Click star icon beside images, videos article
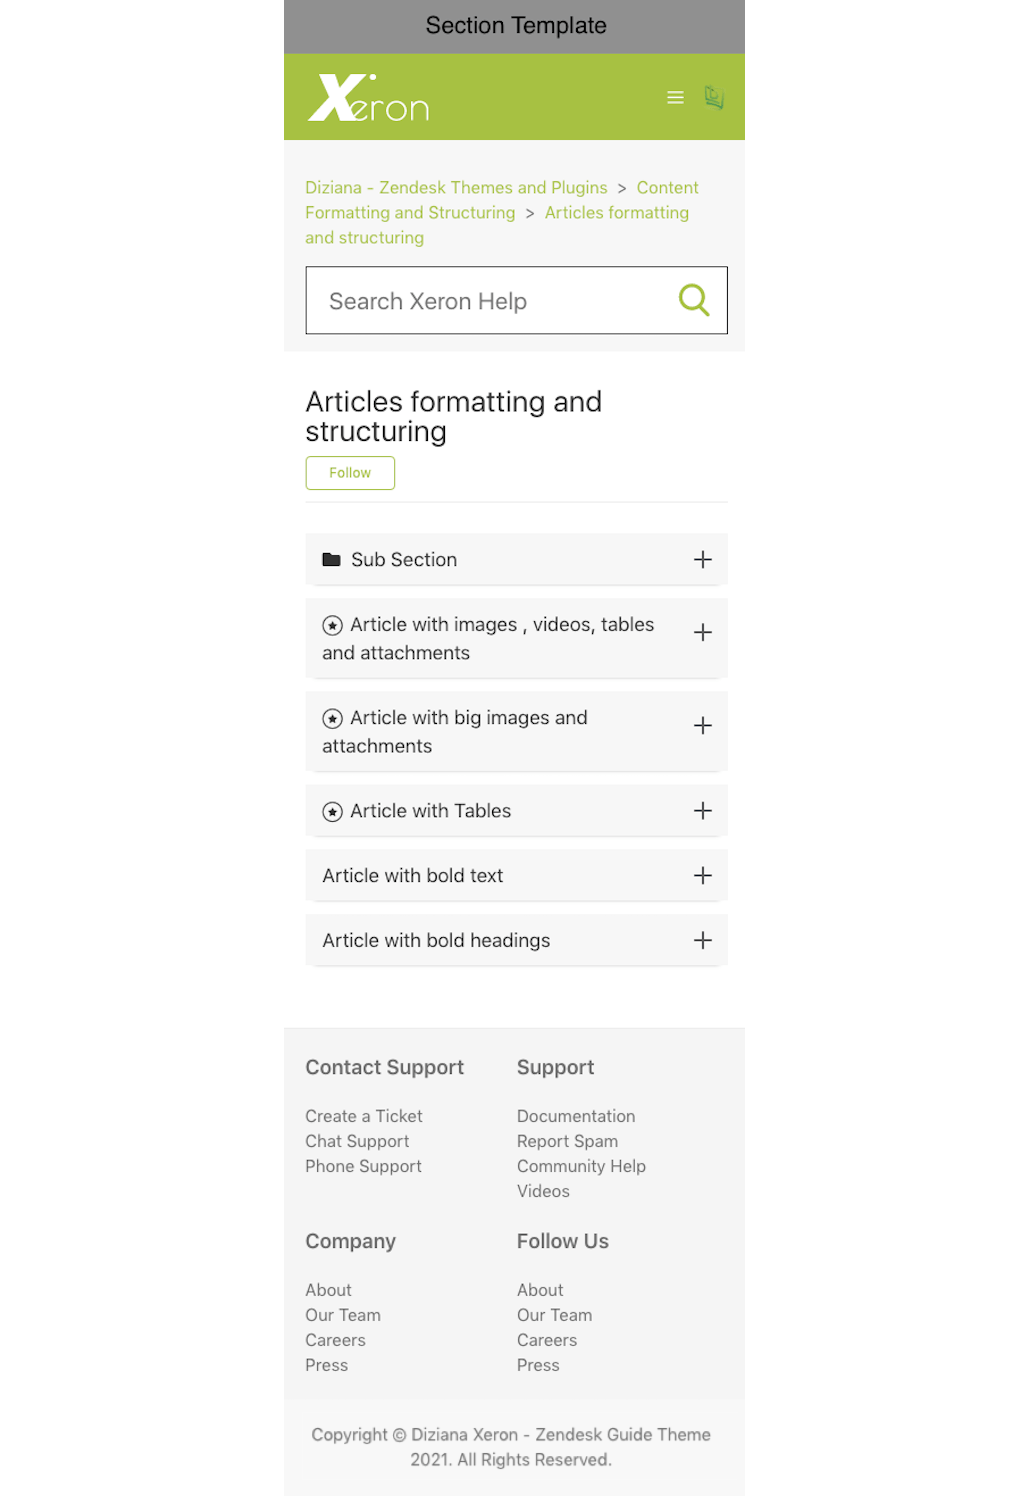Viewport: 1031px width, 1498px height. click(x=333, y=626)
